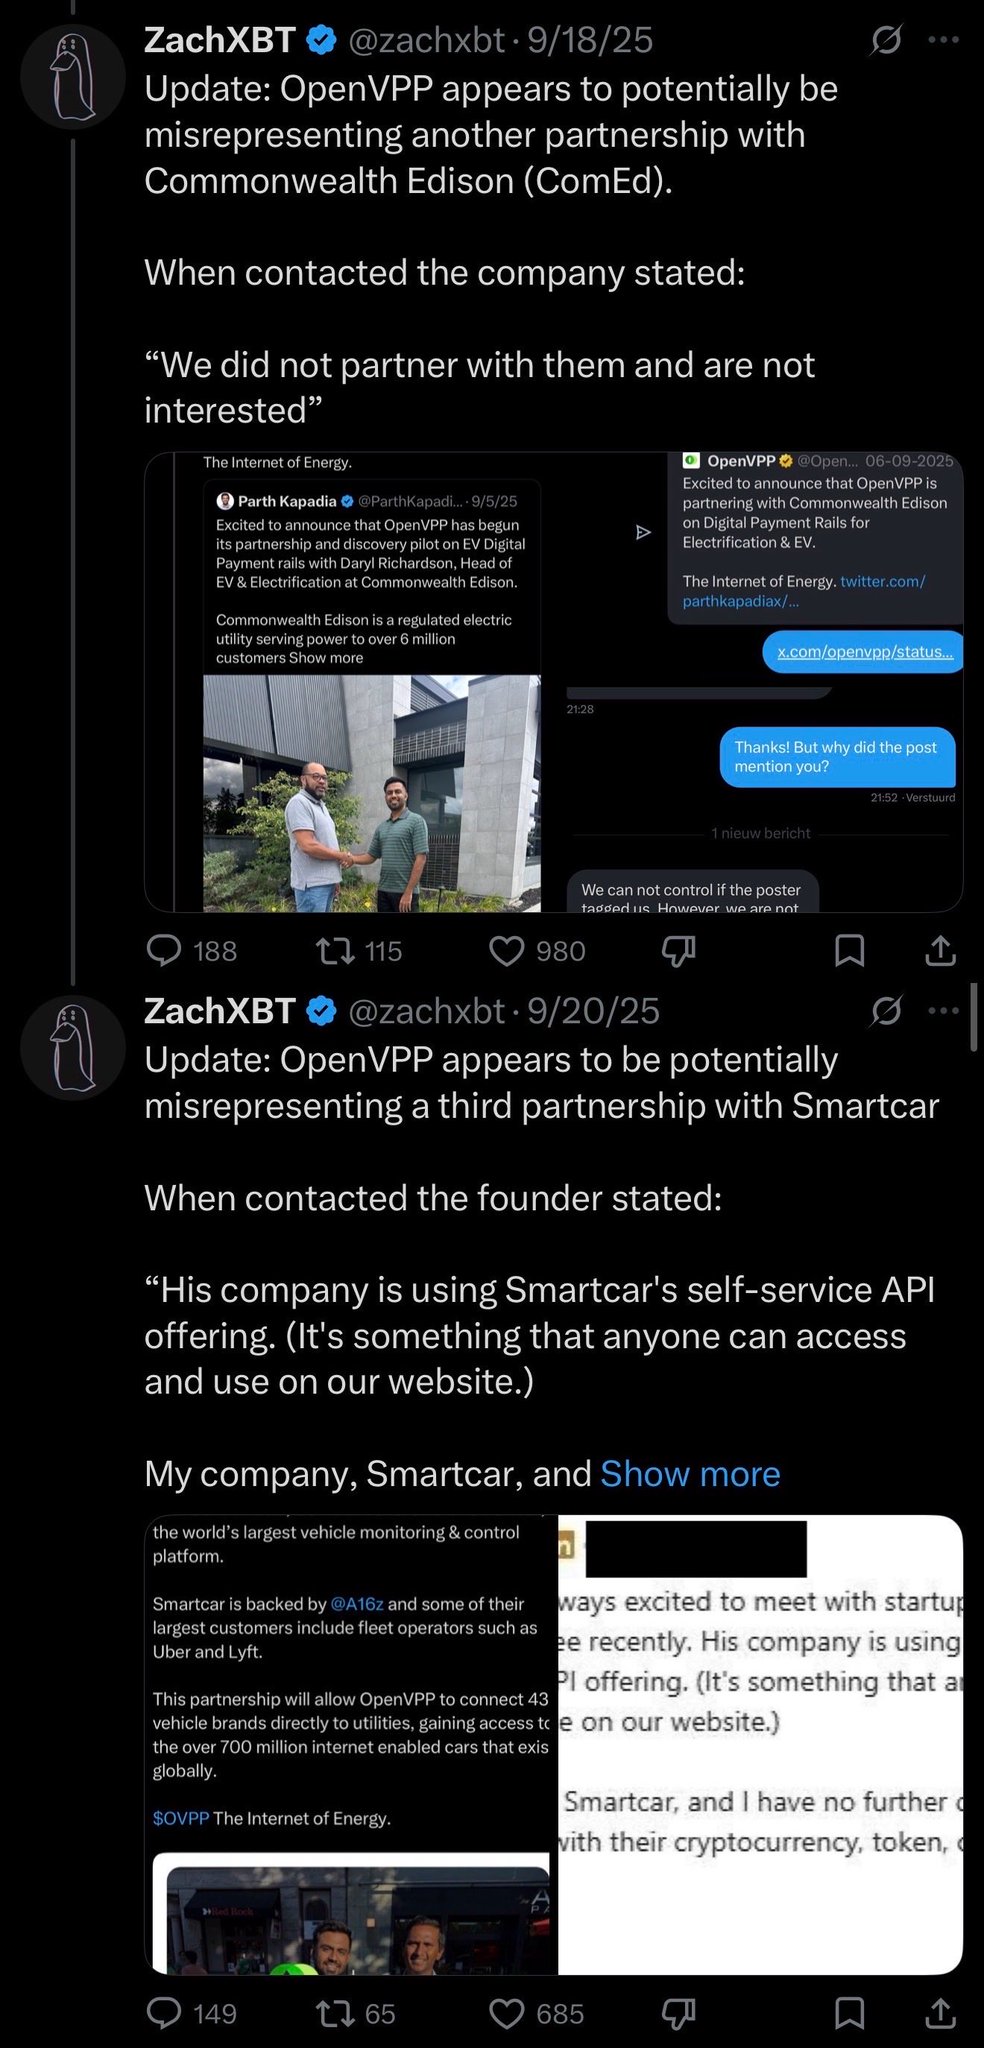Repost the tweet with 65 reposts

tap(336, 2013)
